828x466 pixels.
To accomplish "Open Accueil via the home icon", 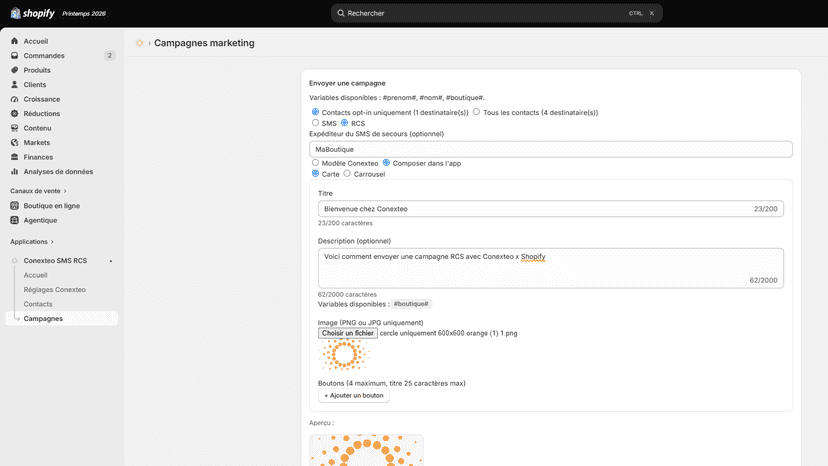I will point(15,41).
